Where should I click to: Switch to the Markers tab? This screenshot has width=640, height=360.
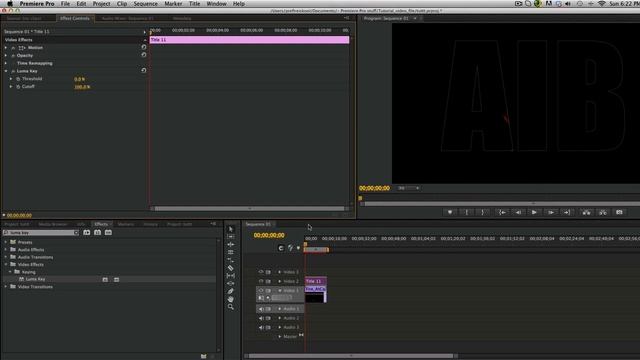coord(126,224)
